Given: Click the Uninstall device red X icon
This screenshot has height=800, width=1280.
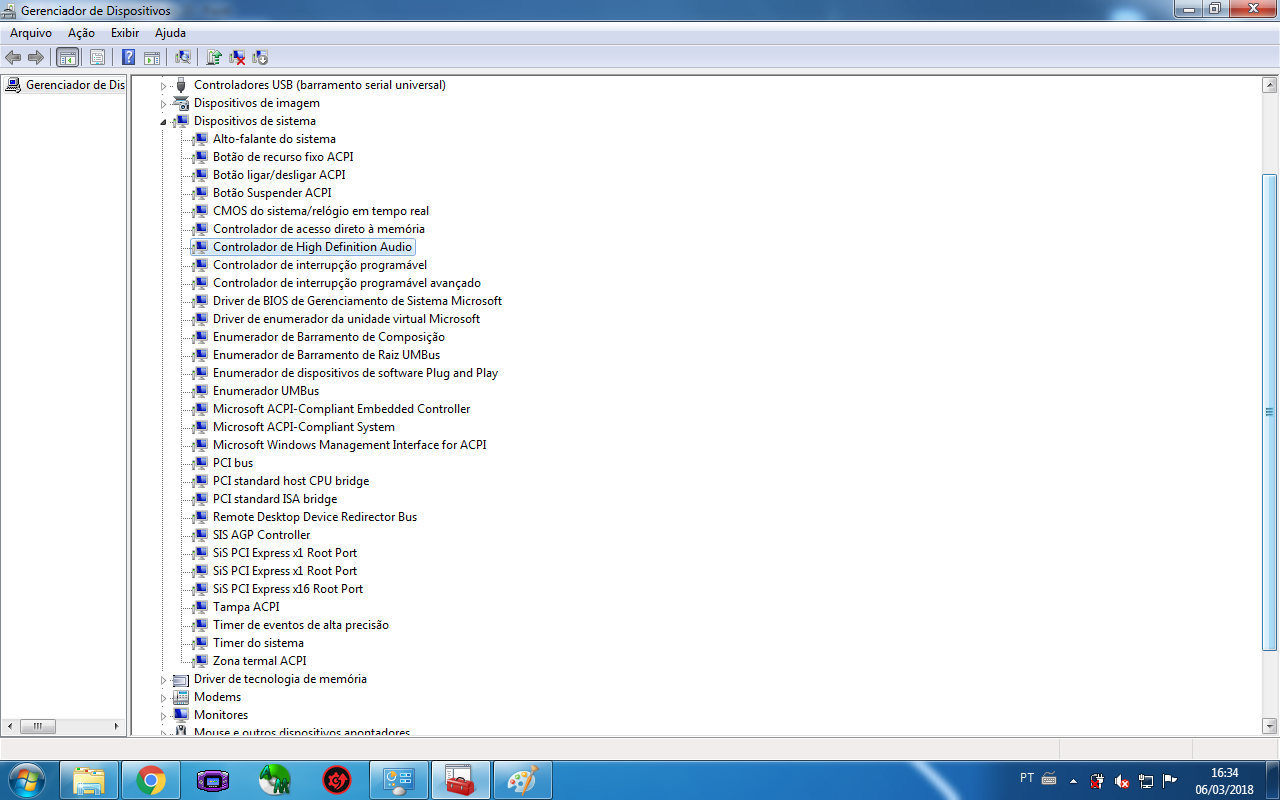Looking at the screenshot, I should (x=237, y=57).
